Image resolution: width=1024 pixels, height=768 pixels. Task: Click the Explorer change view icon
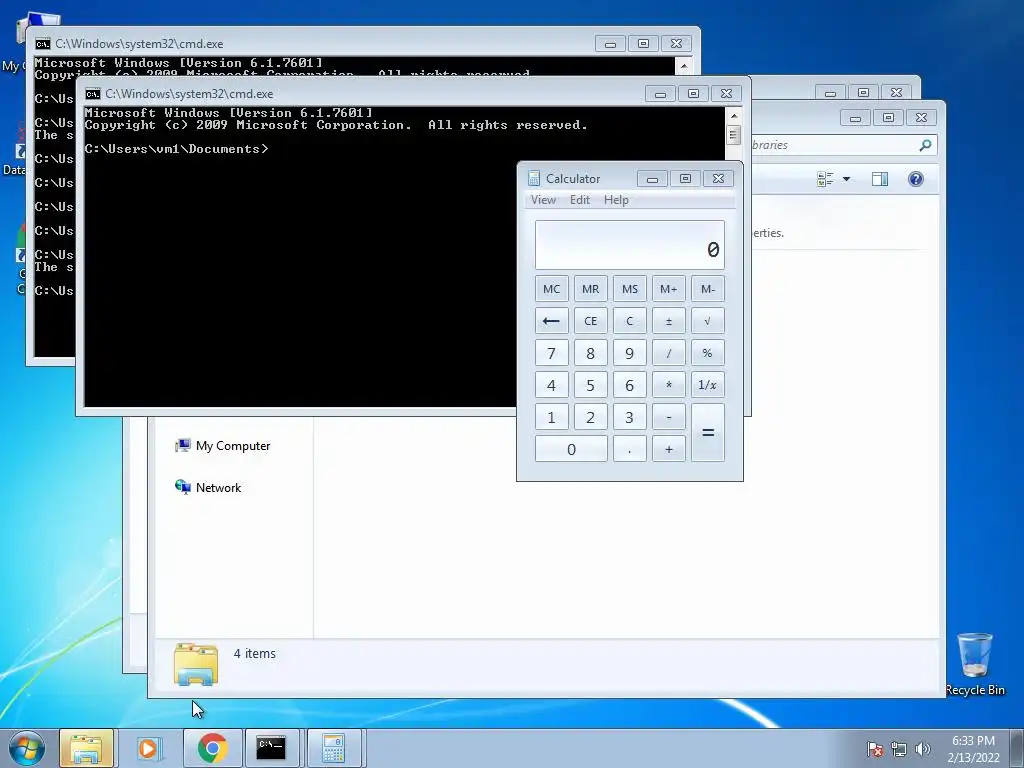click(825, 179)
